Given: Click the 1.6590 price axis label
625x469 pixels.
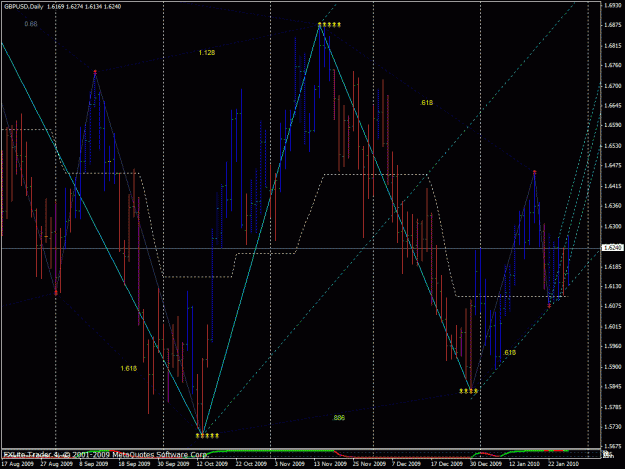Looking at the screenshot, I should click(613, 126).
